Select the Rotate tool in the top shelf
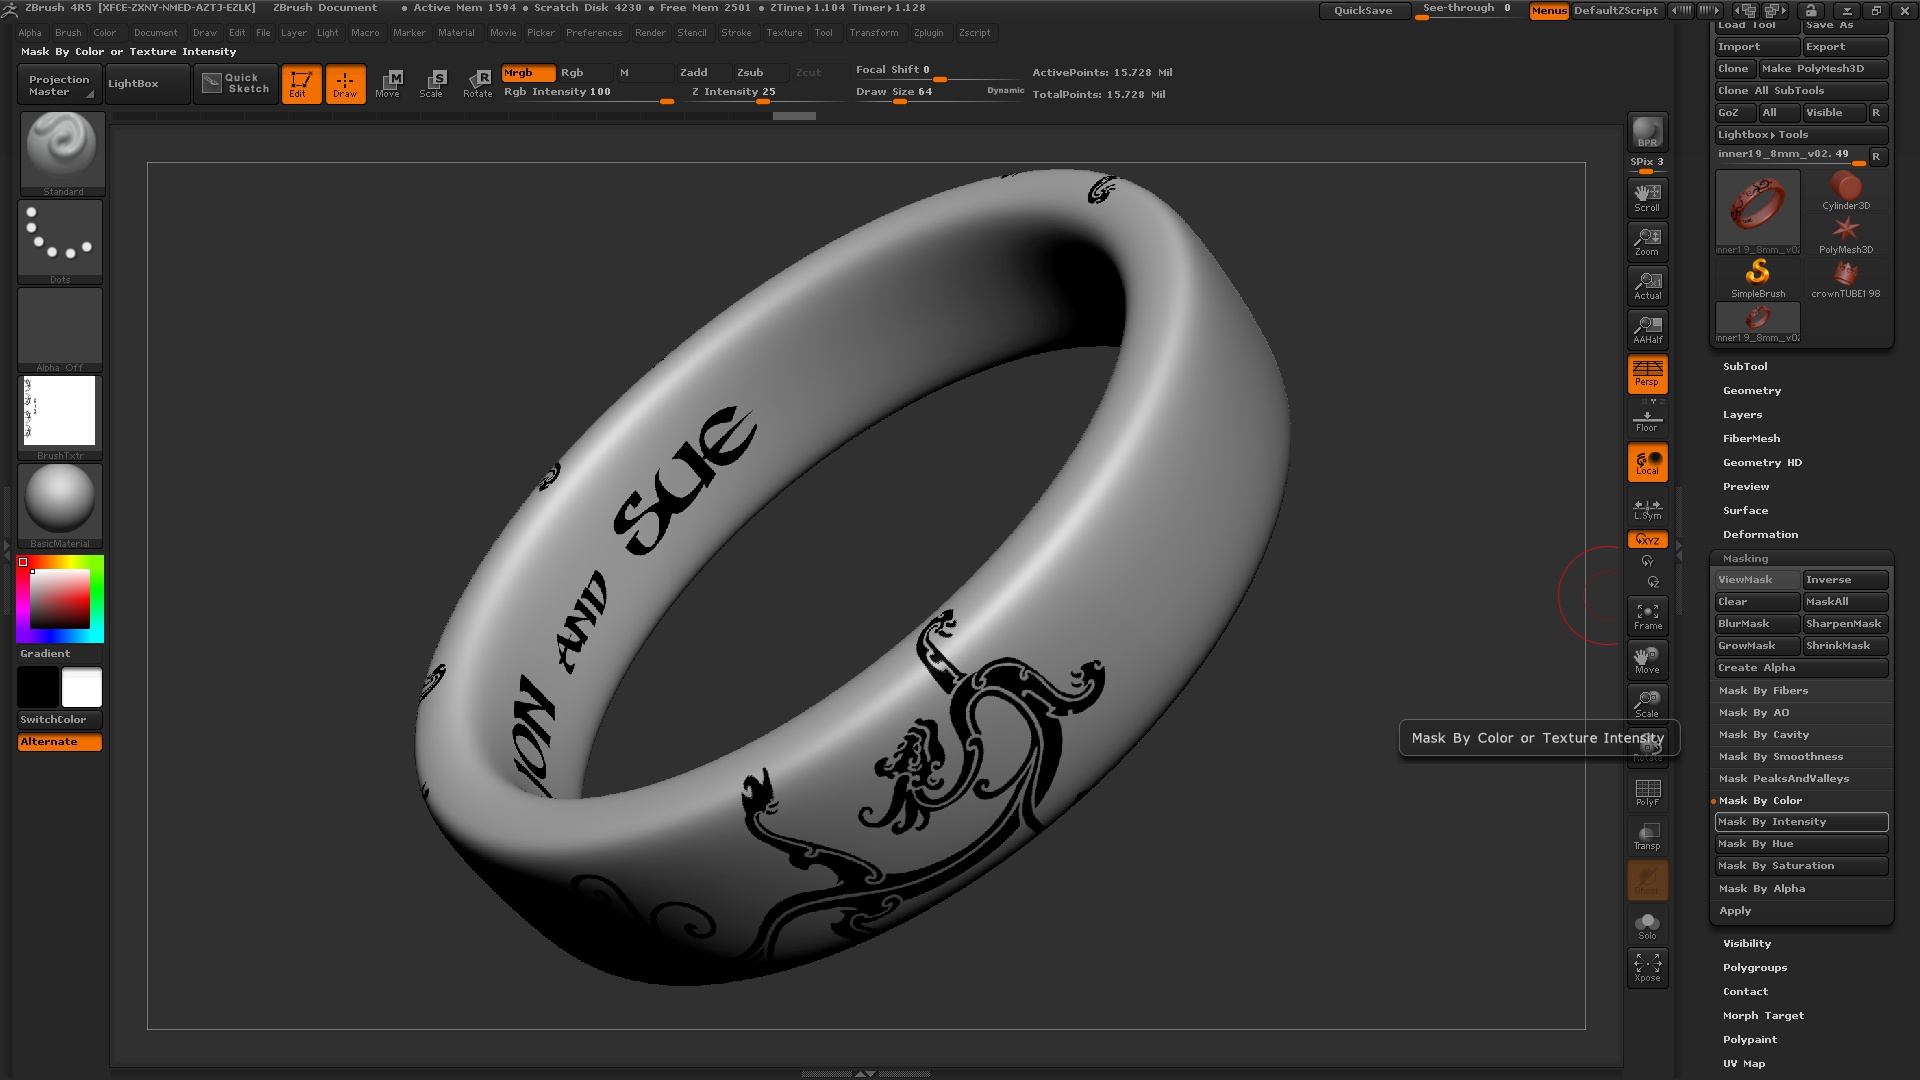Screen dimensions: 1920x1080 pyautogui.click(x=478, y=83)
